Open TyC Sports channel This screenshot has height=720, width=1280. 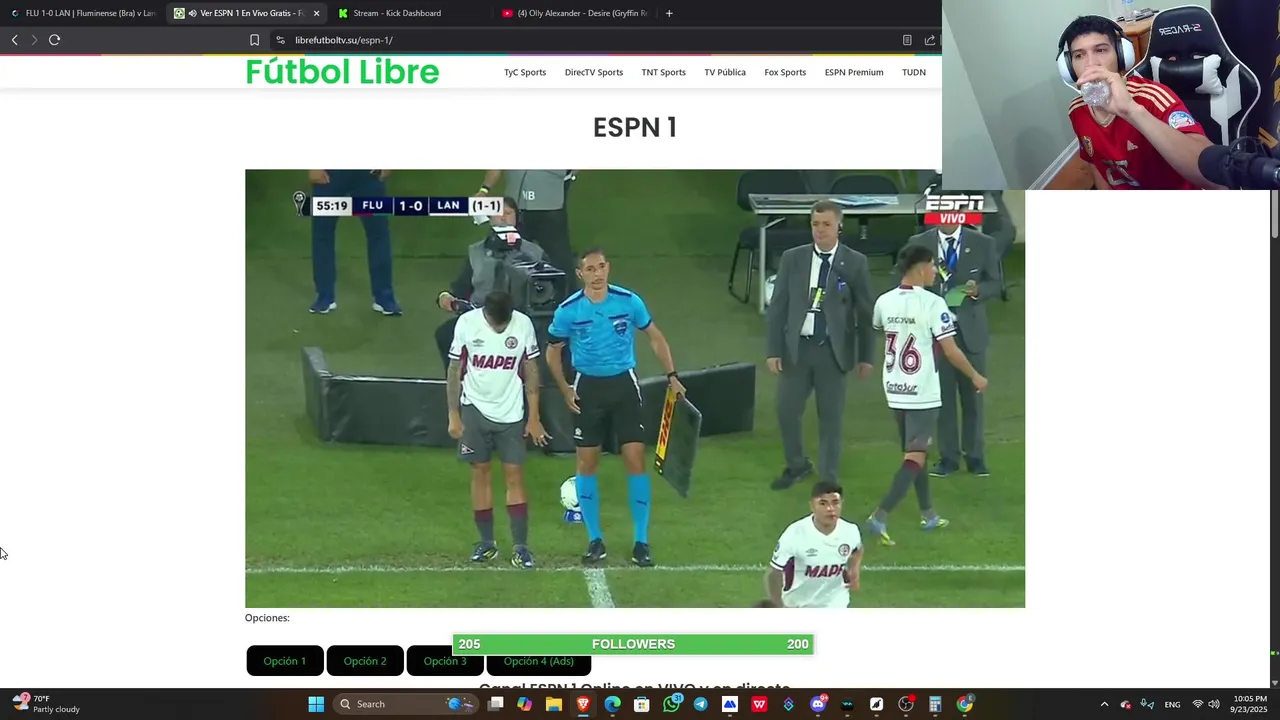click(x=525, y=72)
